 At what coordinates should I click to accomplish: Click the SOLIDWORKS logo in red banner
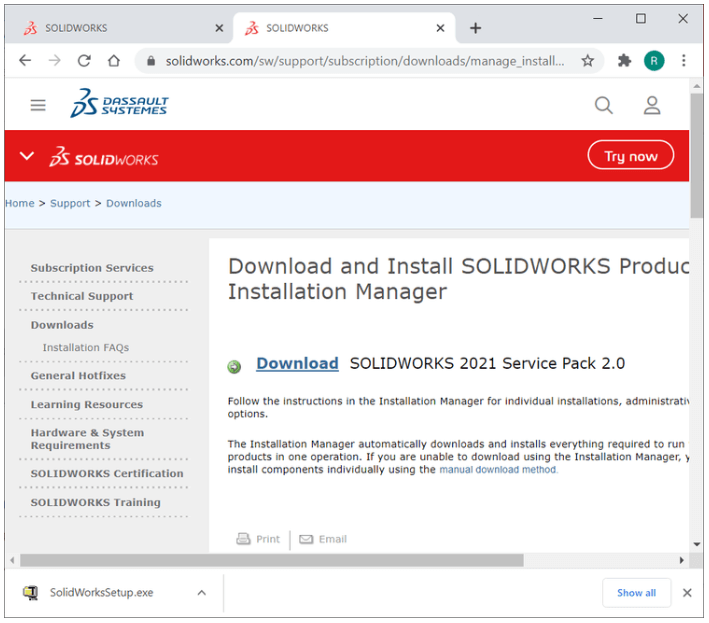point(104,157)
